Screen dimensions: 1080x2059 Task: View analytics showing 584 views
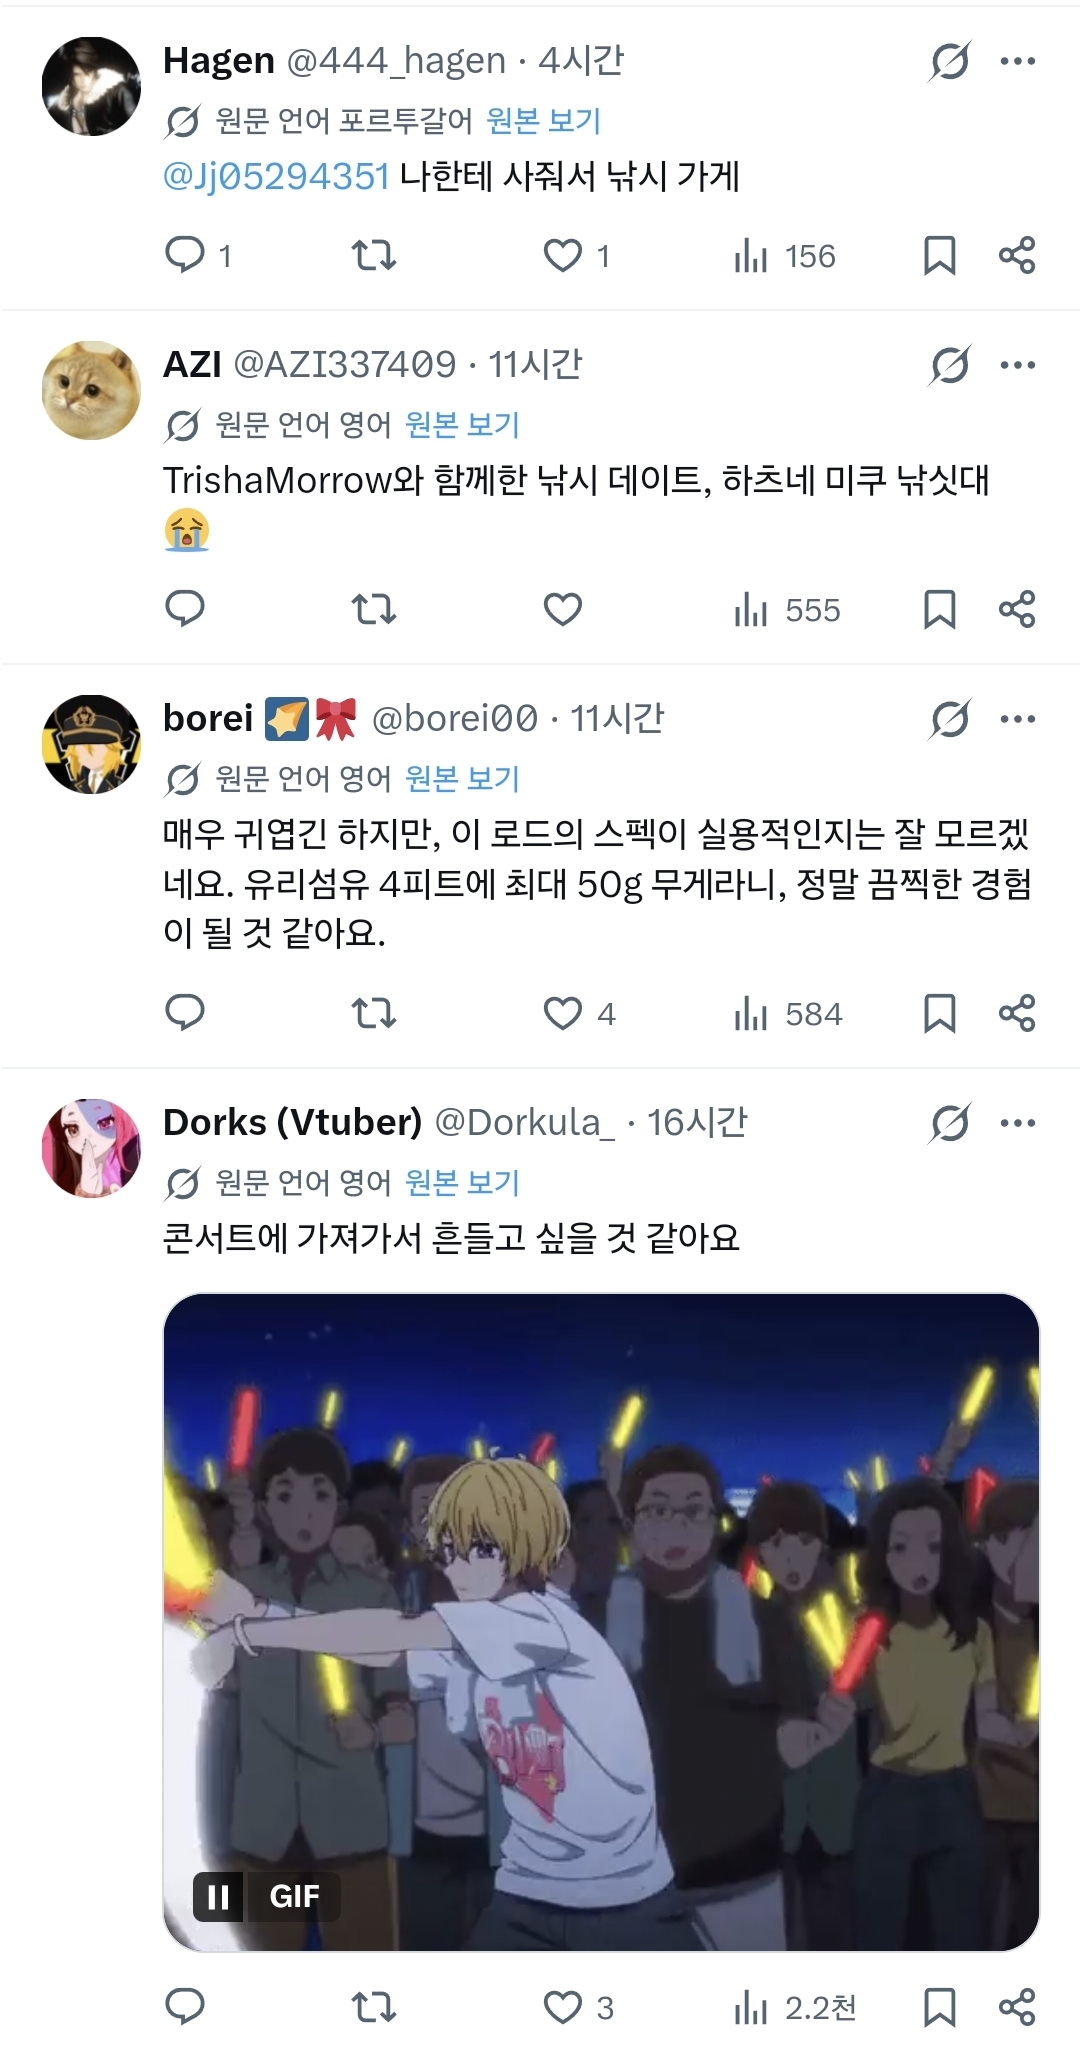788,1013
